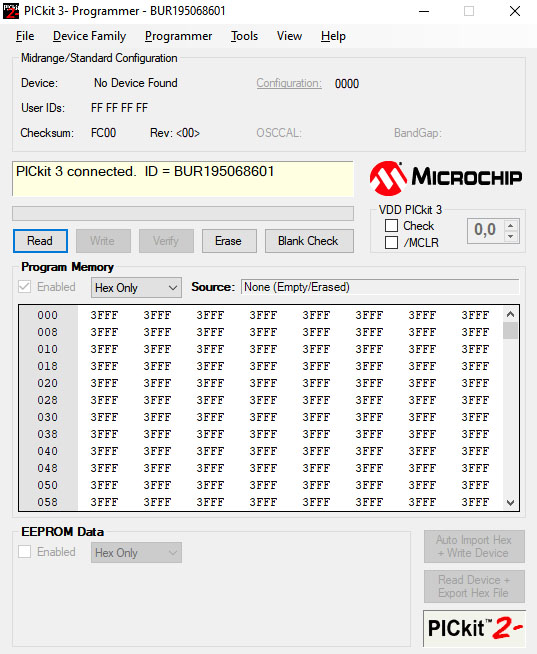The width and height of the screenshot is (537, 654).
Task: Select first memory cell at address 000
Action: [104, 315]
